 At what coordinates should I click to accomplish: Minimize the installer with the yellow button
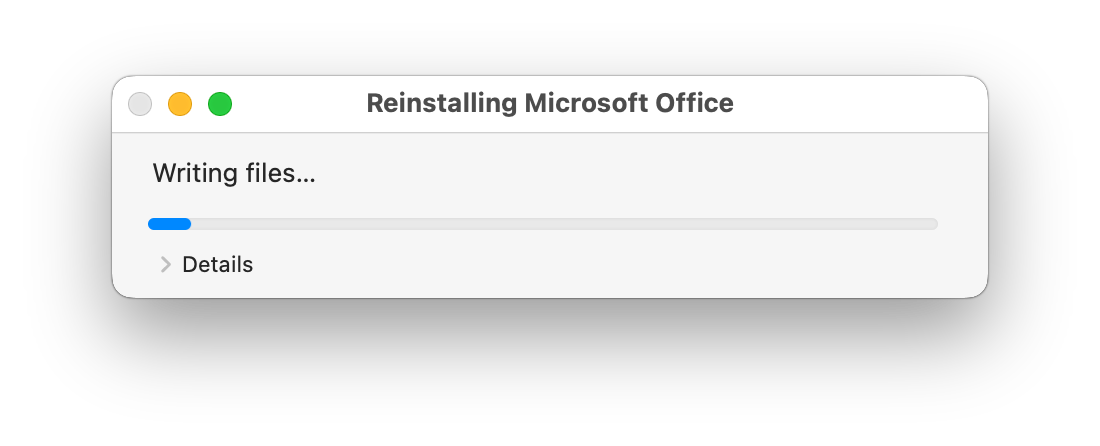coord(180,104)
